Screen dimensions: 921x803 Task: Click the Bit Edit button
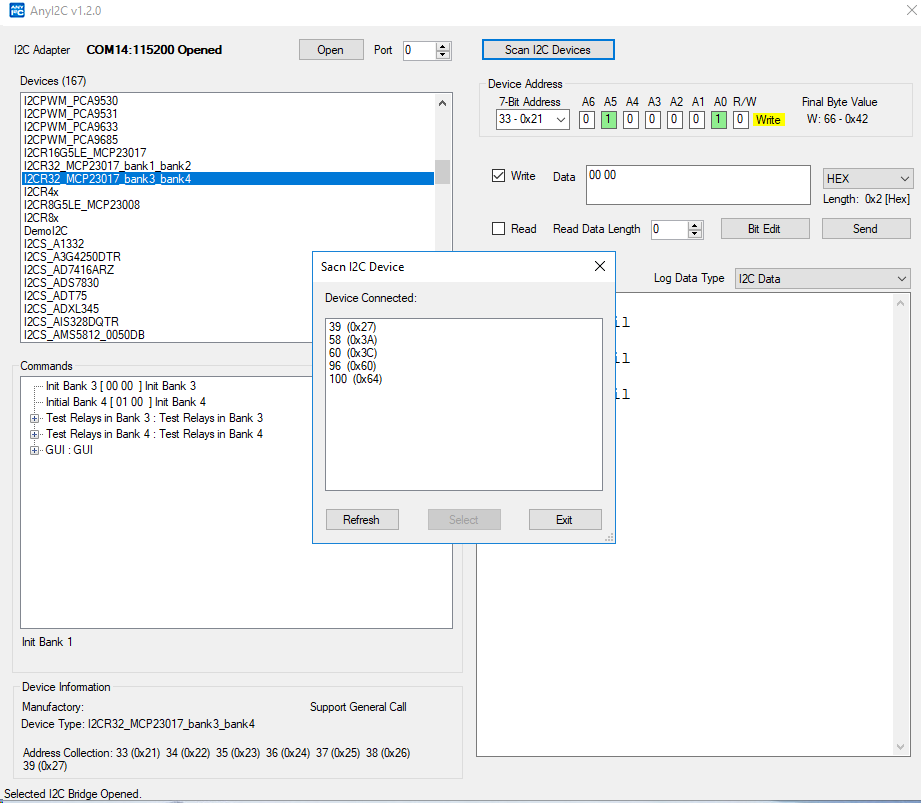[764, 229]
